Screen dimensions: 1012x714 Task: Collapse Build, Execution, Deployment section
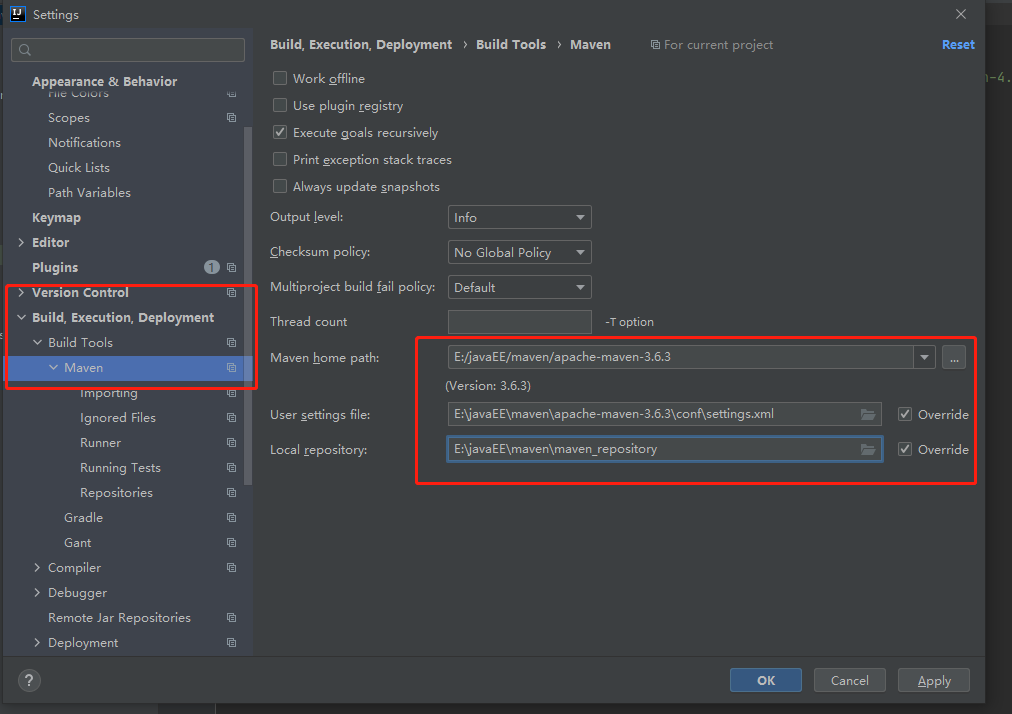21,318
